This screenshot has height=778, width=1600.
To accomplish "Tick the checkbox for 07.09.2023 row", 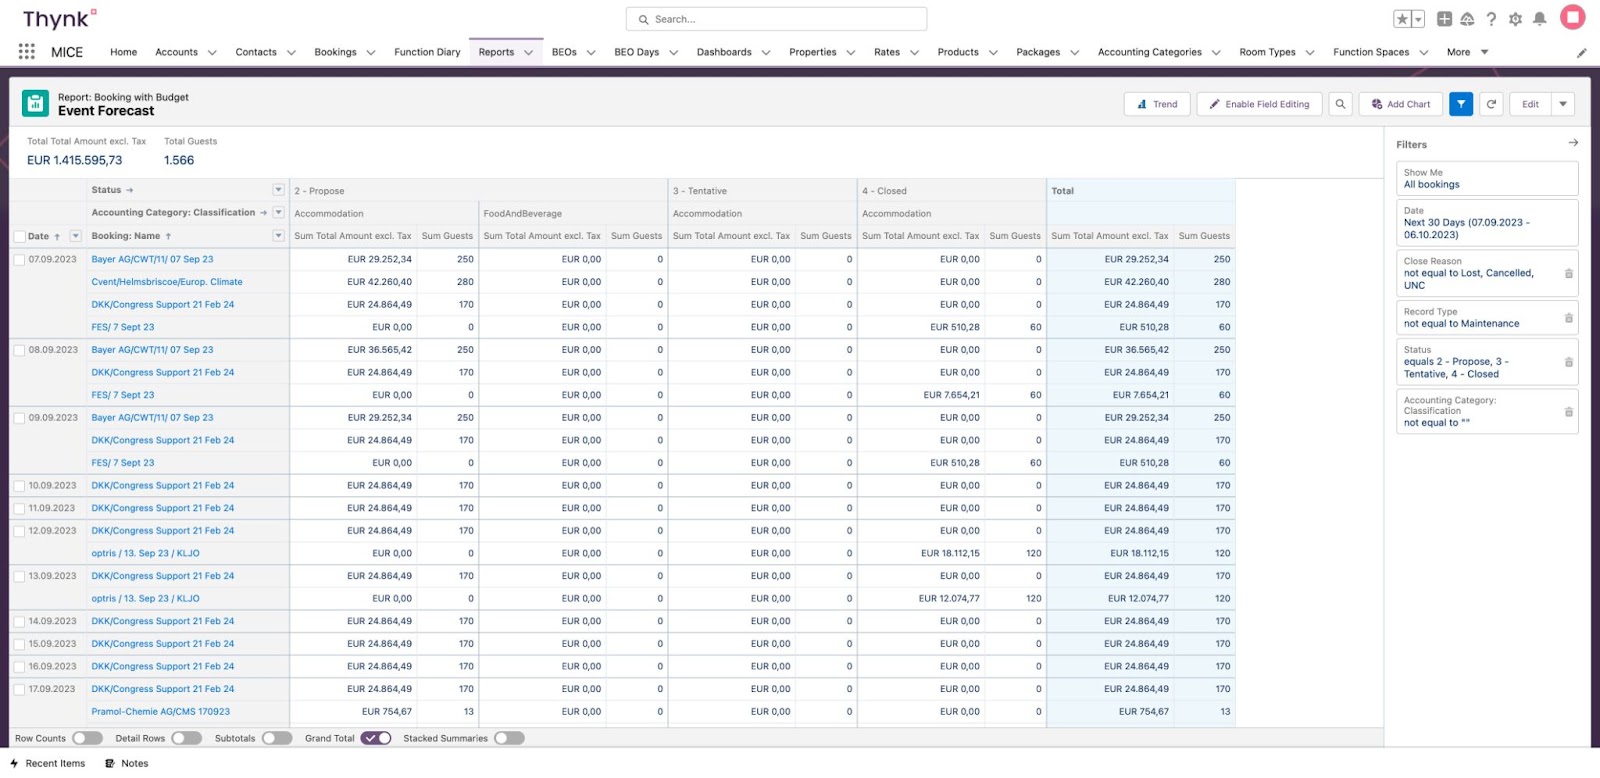I will [19, 260].
